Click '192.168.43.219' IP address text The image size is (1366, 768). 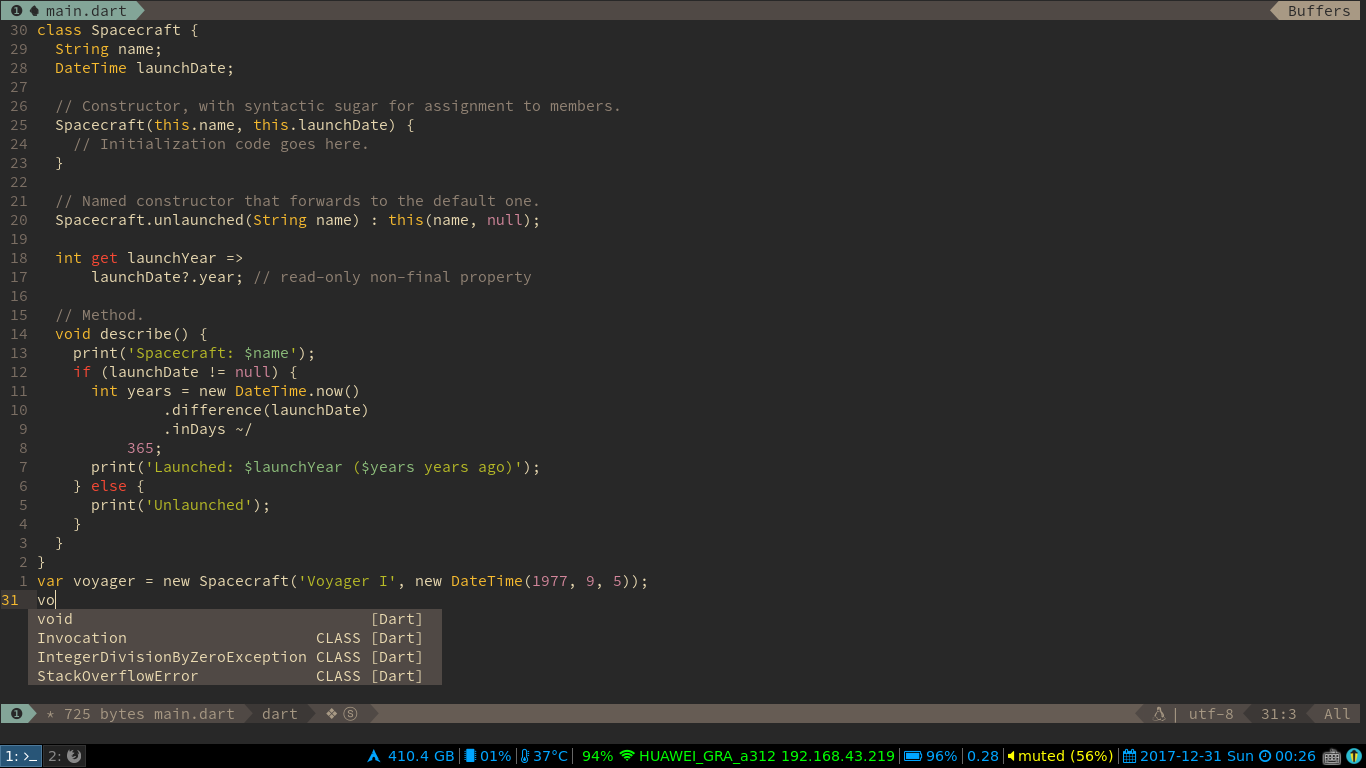[838, 756]
